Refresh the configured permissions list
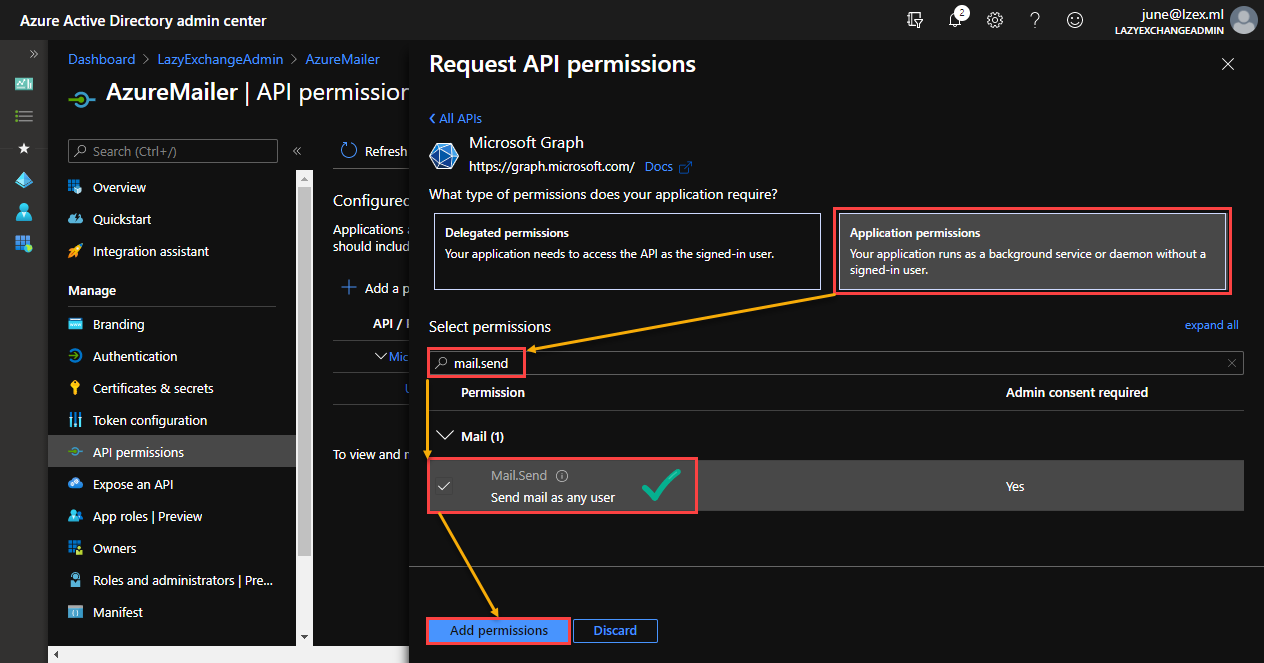 pyautogui.click(x=374, y=151)
